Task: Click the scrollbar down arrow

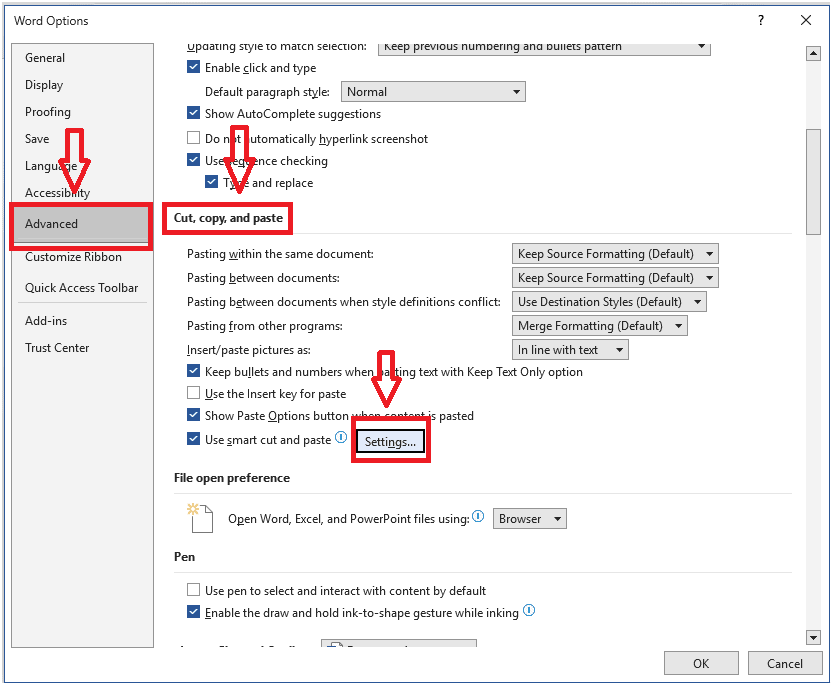Action: 813,637
